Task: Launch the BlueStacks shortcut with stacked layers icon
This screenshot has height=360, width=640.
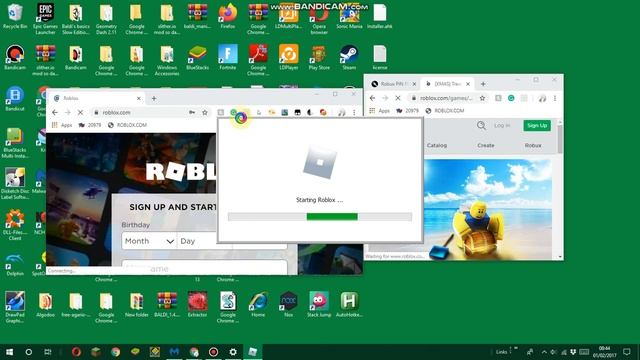Action: coord(198,57)
